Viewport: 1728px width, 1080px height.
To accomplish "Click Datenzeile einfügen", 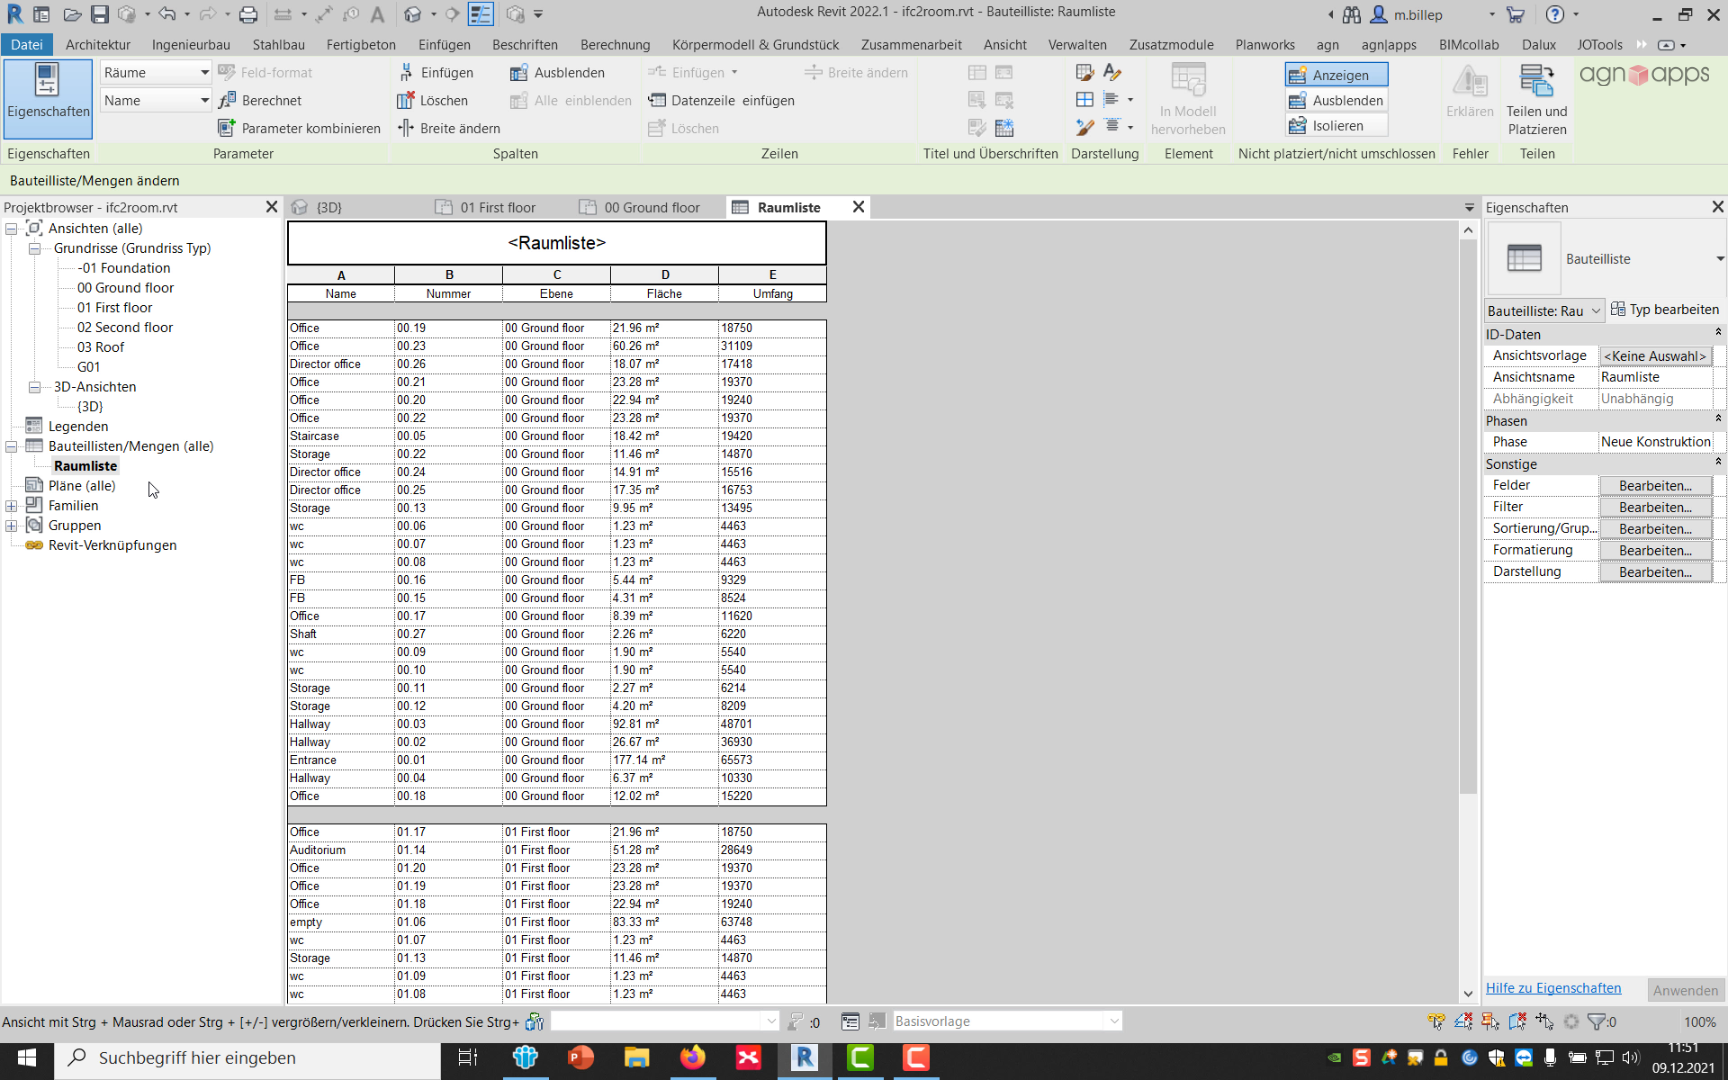I will coord(722,100).
